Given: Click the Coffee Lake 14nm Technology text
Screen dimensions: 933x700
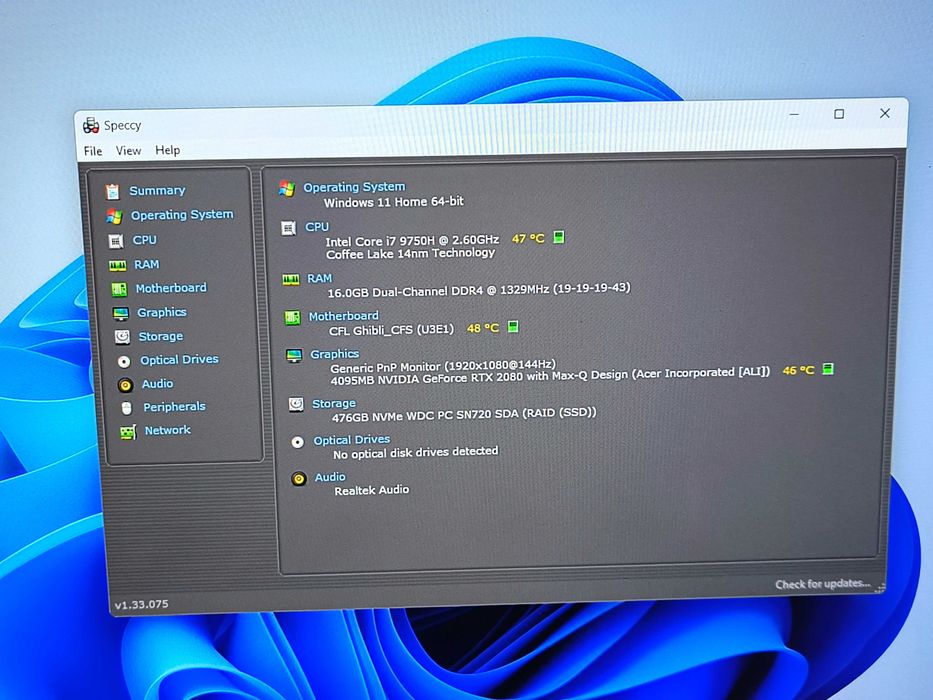Looking at the screenshot, I should 411,254.
